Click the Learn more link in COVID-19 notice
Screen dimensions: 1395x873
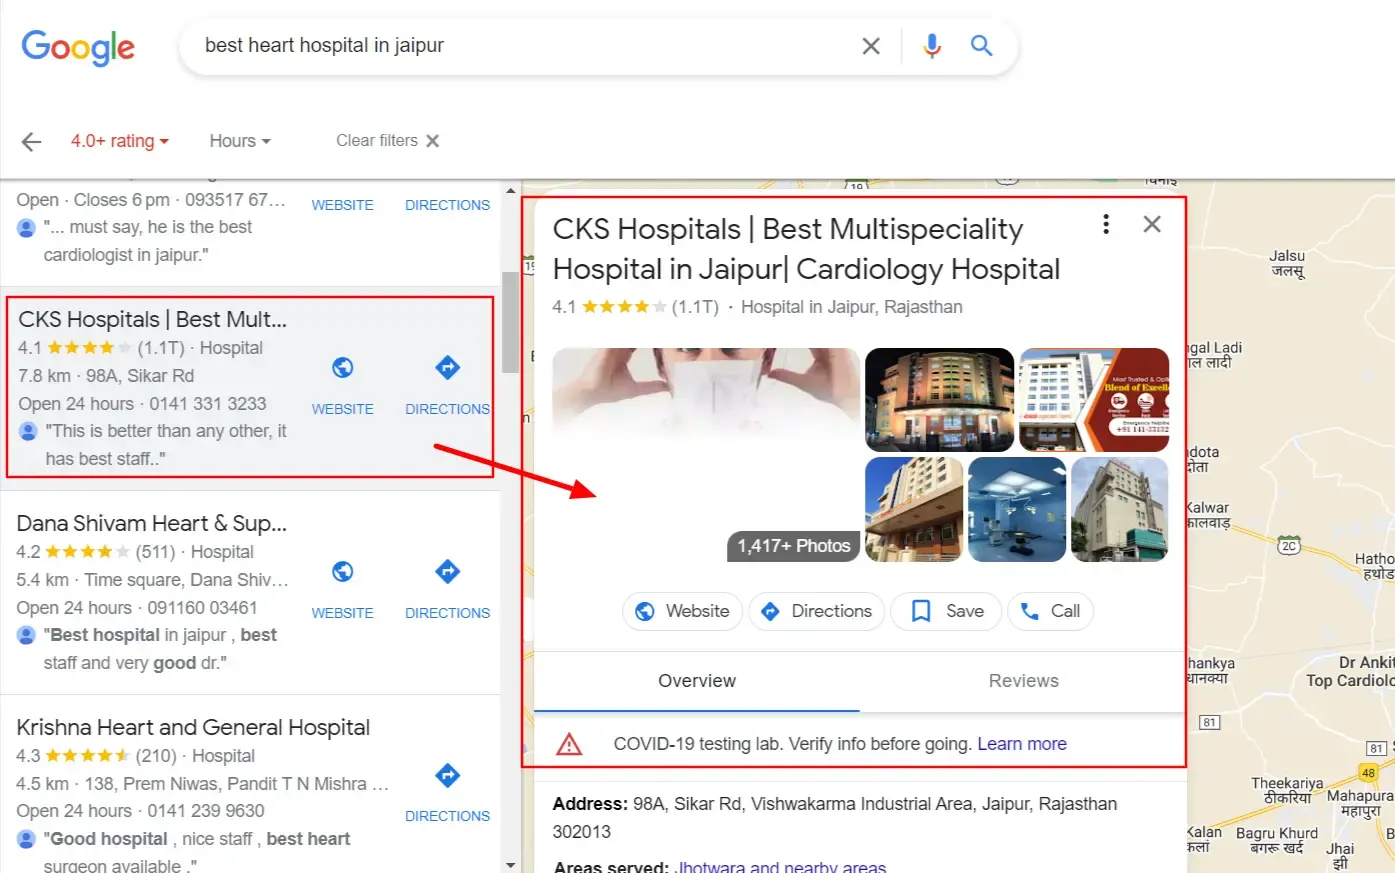tap(1022, 744)
